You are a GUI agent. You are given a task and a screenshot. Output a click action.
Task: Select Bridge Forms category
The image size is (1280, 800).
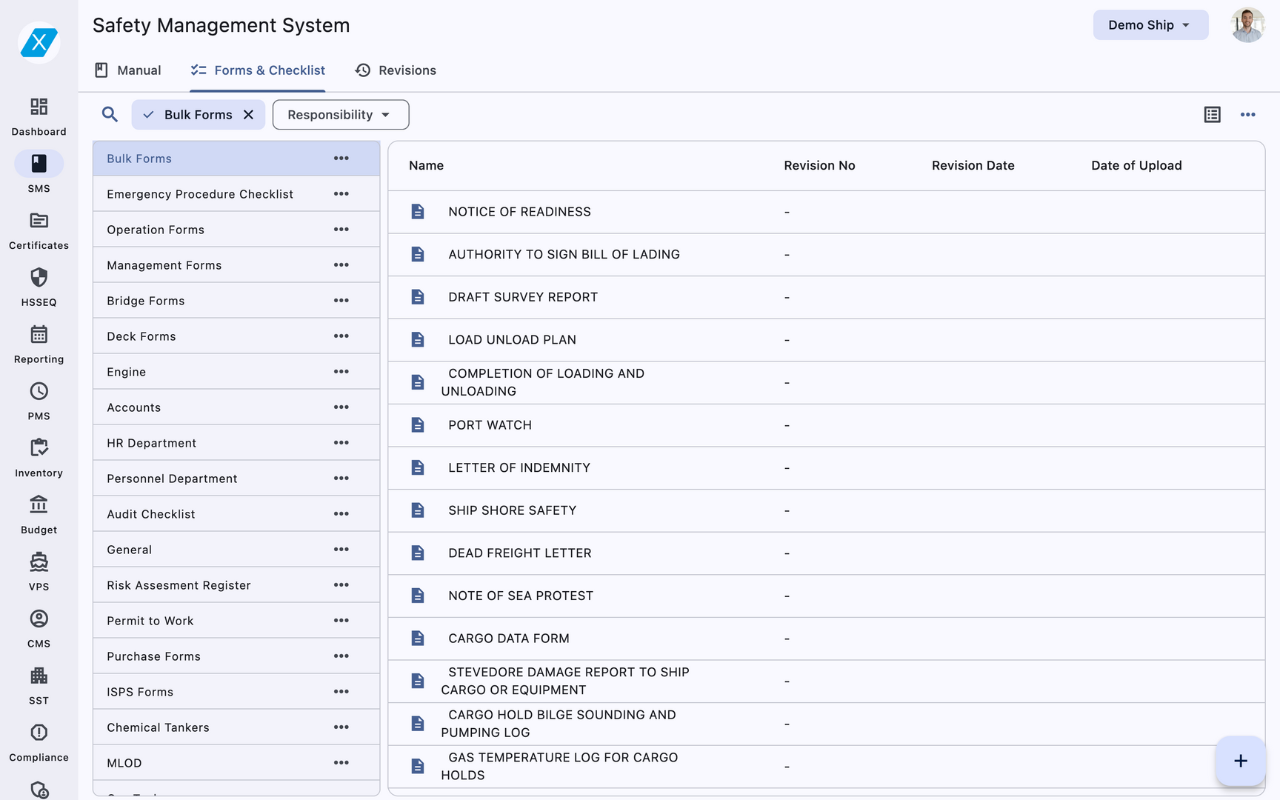(236, 300)
